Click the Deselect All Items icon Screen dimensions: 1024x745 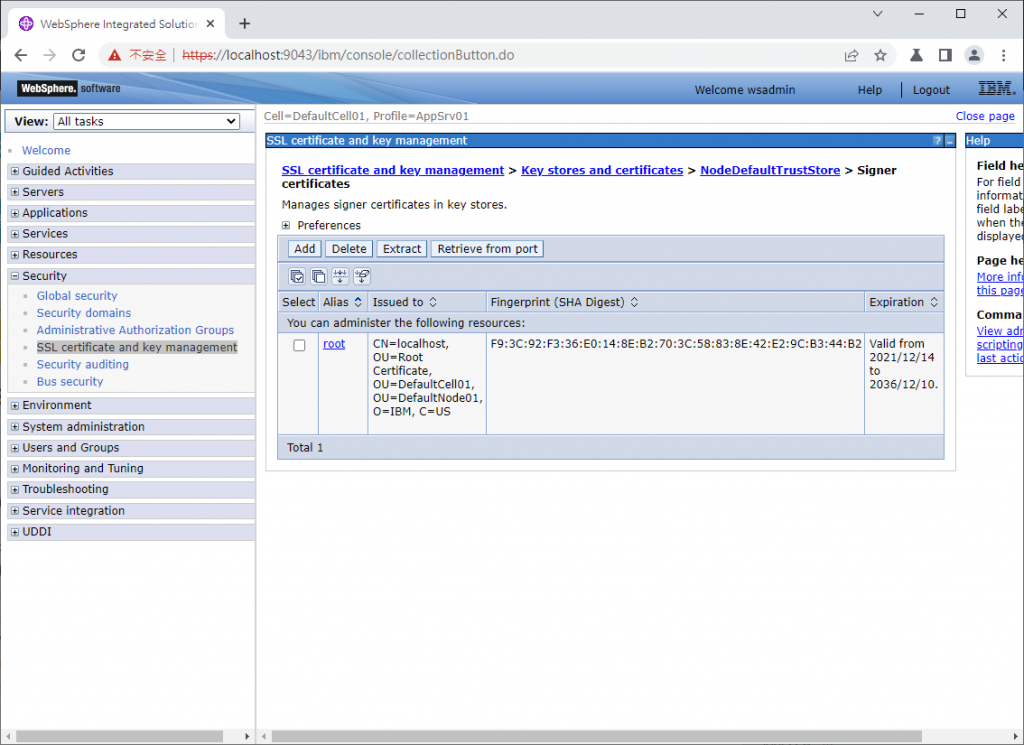click(319, 276)
